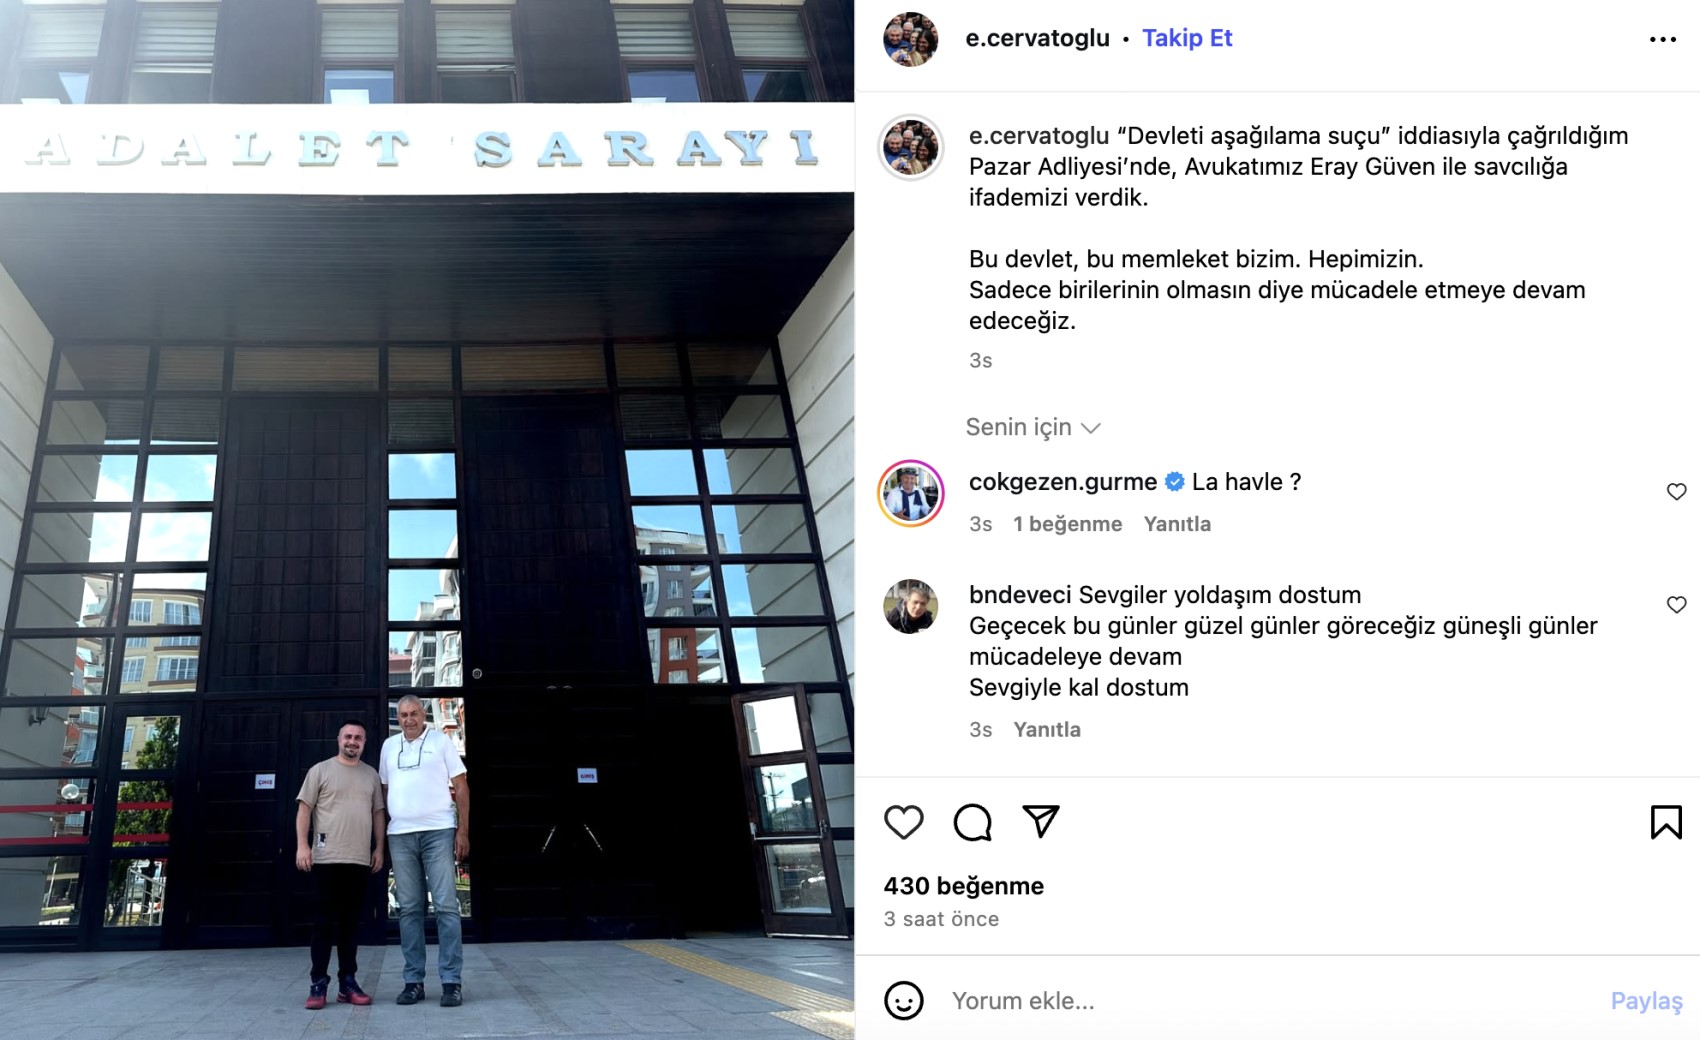This screenshot has height=1040, width=1700.
Task: Open comment bubble icon under post
Action: 972,822
